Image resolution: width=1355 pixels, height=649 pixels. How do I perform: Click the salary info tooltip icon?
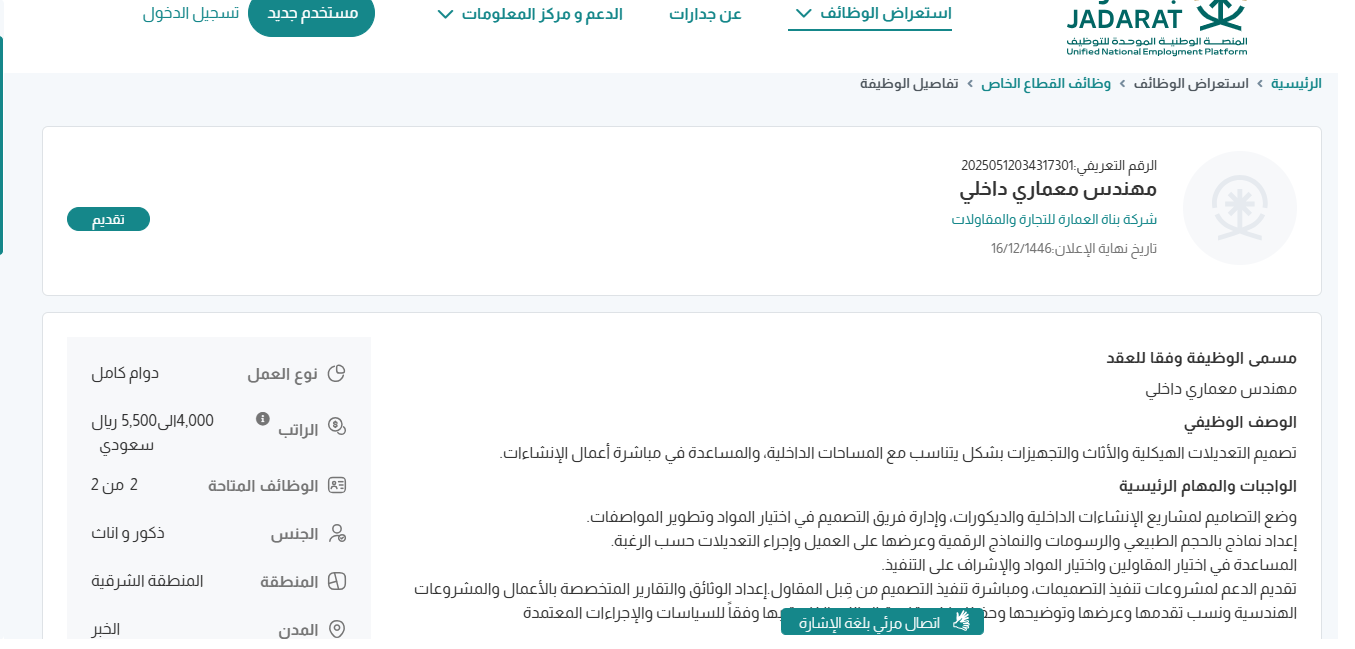pyautogui.click(x=263, y=419)
